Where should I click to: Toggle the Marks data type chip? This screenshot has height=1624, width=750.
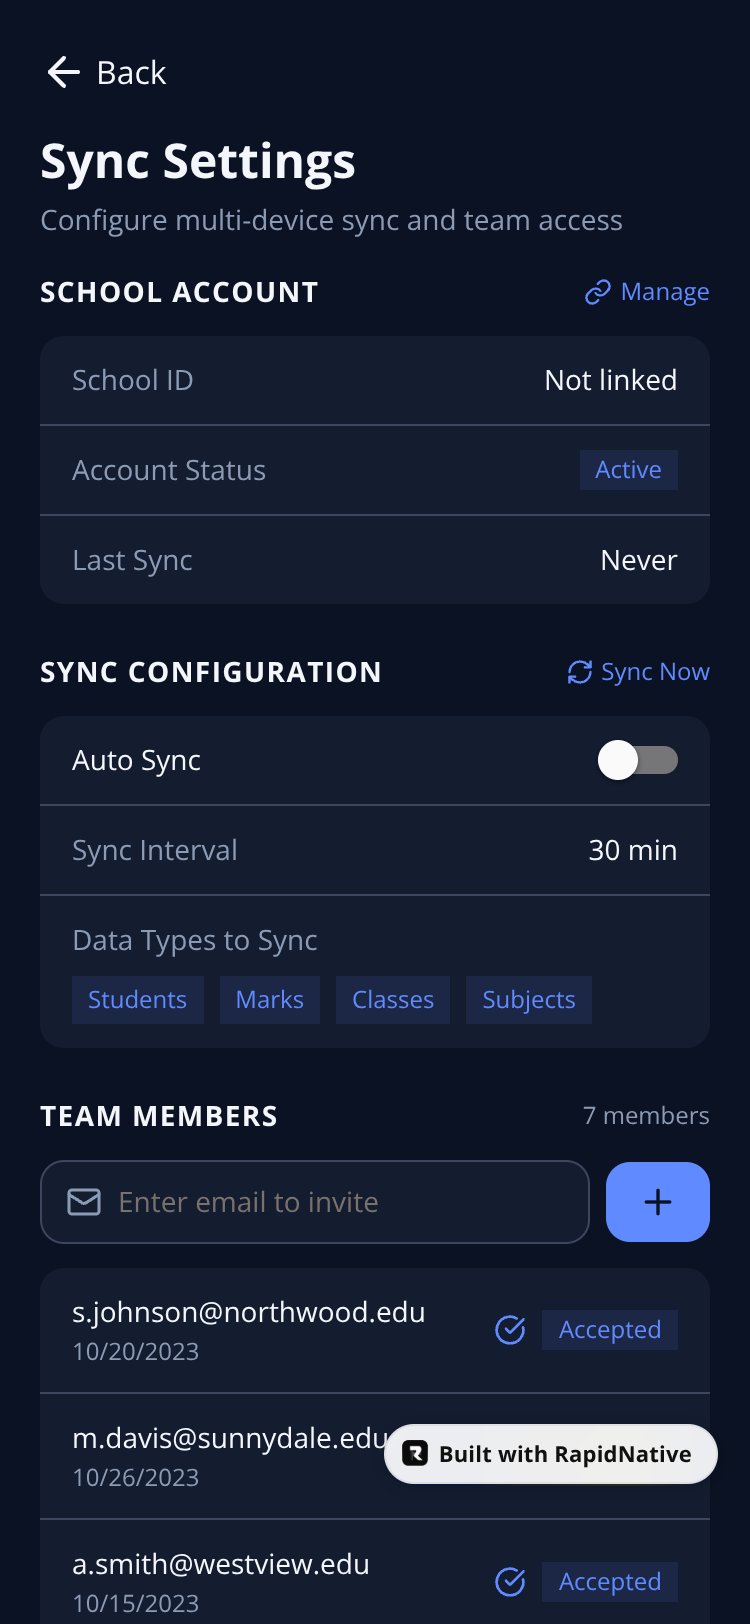pyautogui.click(x=270, y=1000)
